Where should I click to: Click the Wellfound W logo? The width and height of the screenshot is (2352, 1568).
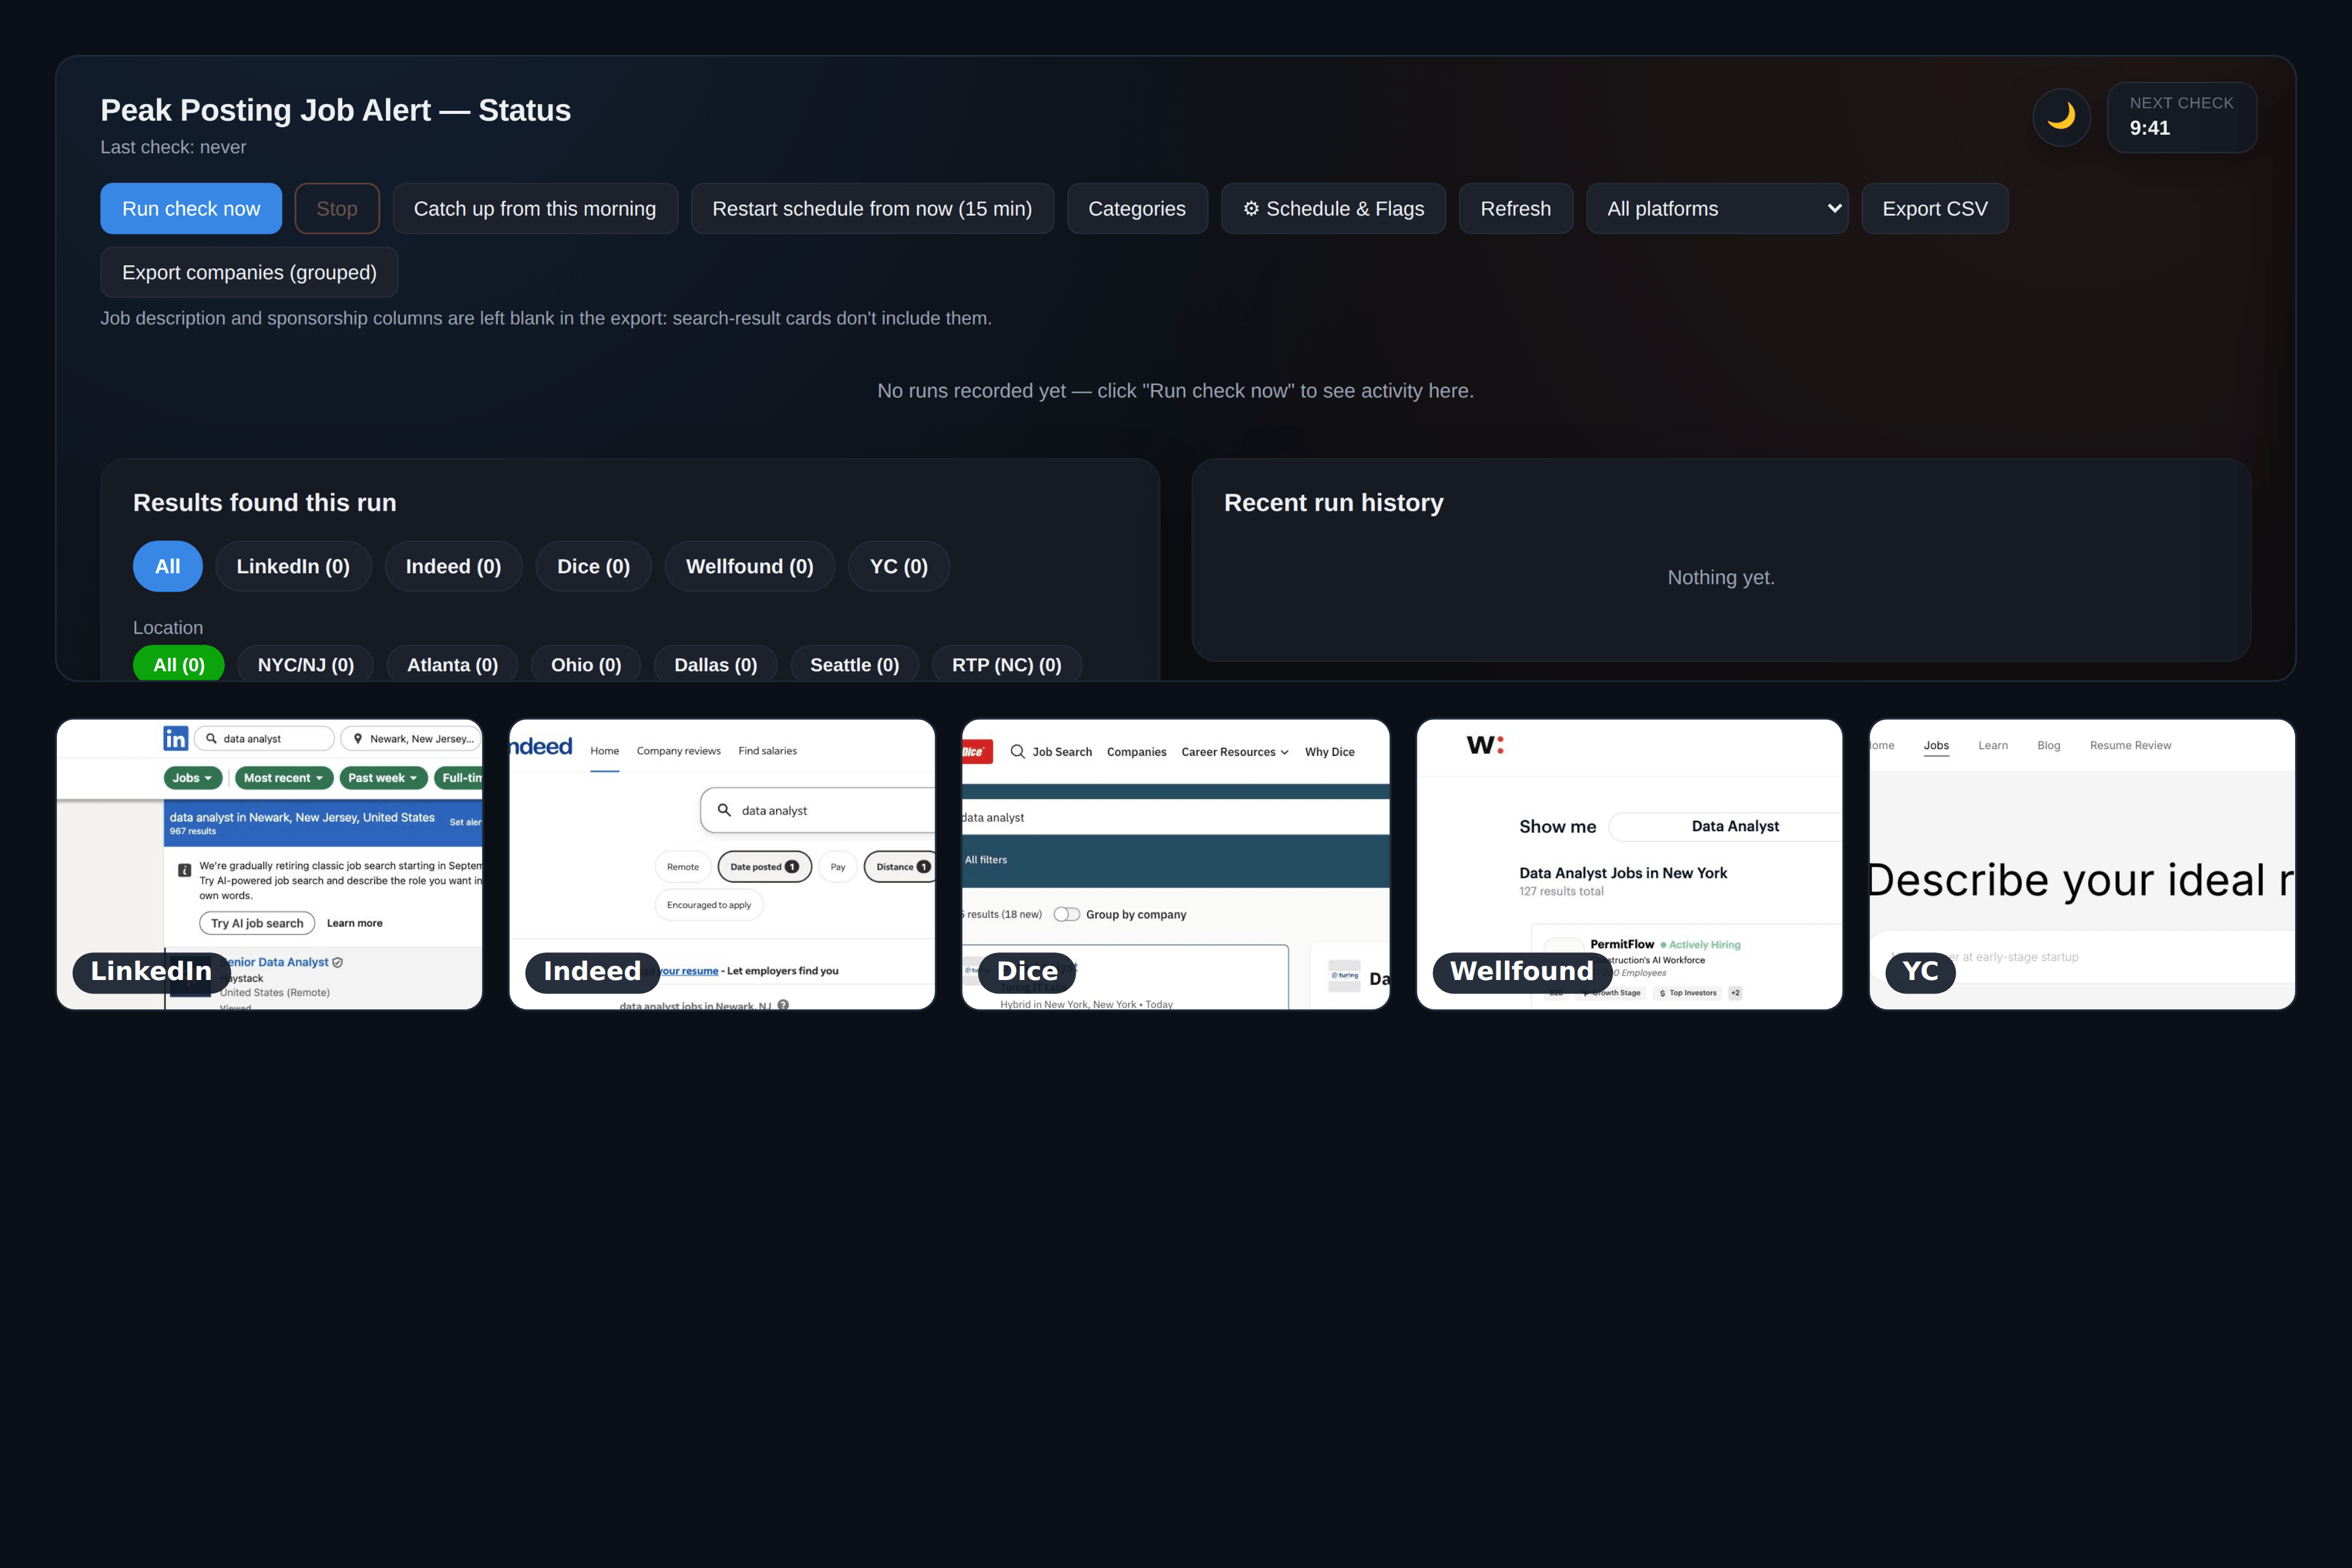tap(1485, 745)
